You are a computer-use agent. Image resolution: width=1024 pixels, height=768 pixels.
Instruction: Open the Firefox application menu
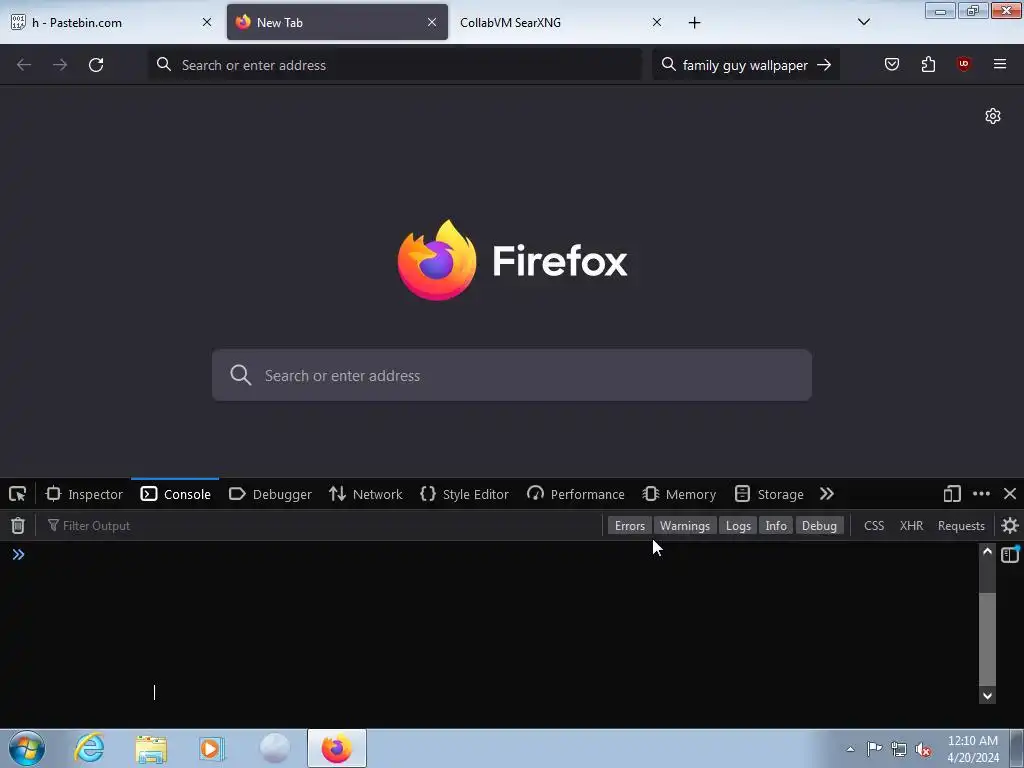pyautogui.click(x=999, y=64)
